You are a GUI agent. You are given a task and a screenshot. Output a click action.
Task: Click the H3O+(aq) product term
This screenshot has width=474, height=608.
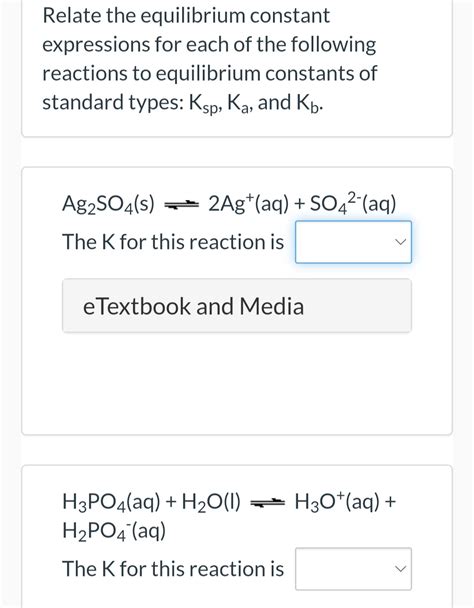pos(337,501)
